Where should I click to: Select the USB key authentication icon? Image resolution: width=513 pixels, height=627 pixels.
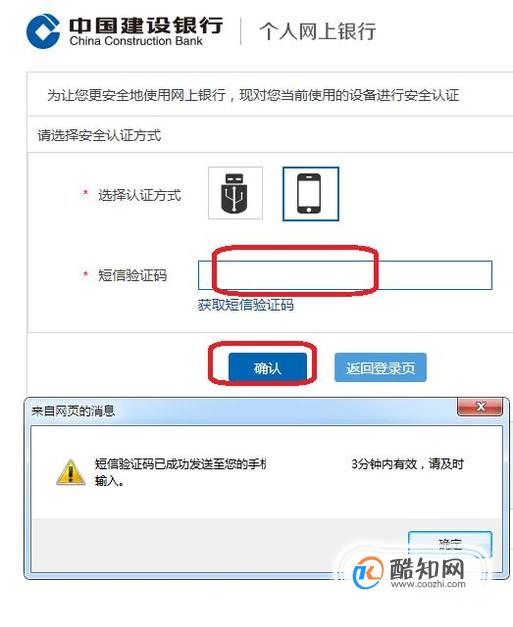point(235,193)
